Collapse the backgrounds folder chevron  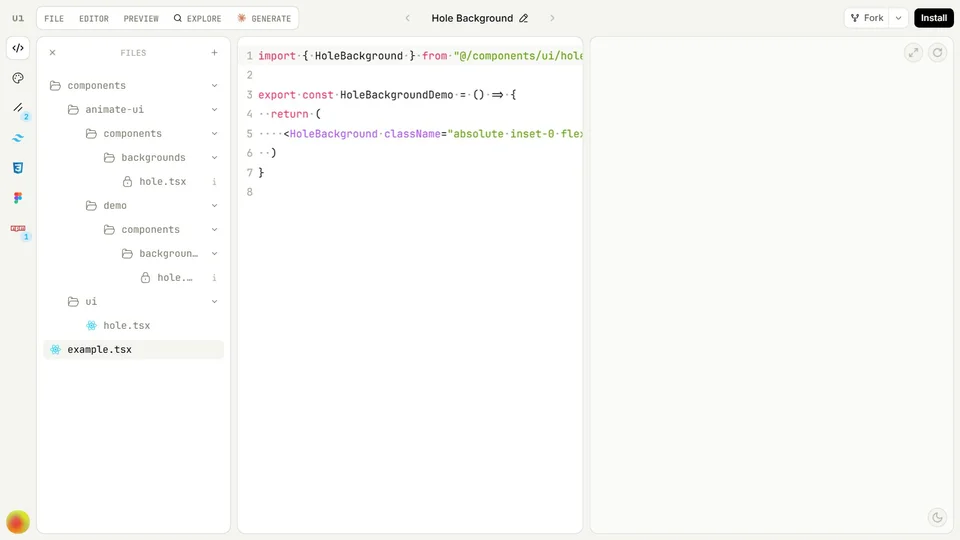pyautogui.click(x=214, y=157)
